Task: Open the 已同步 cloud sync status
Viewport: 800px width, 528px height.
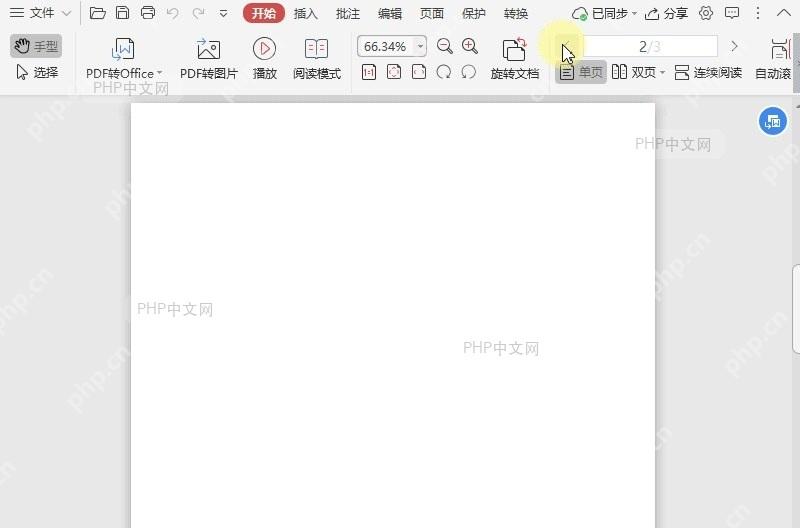Action: pyautogui.click(x=605, y=14)
